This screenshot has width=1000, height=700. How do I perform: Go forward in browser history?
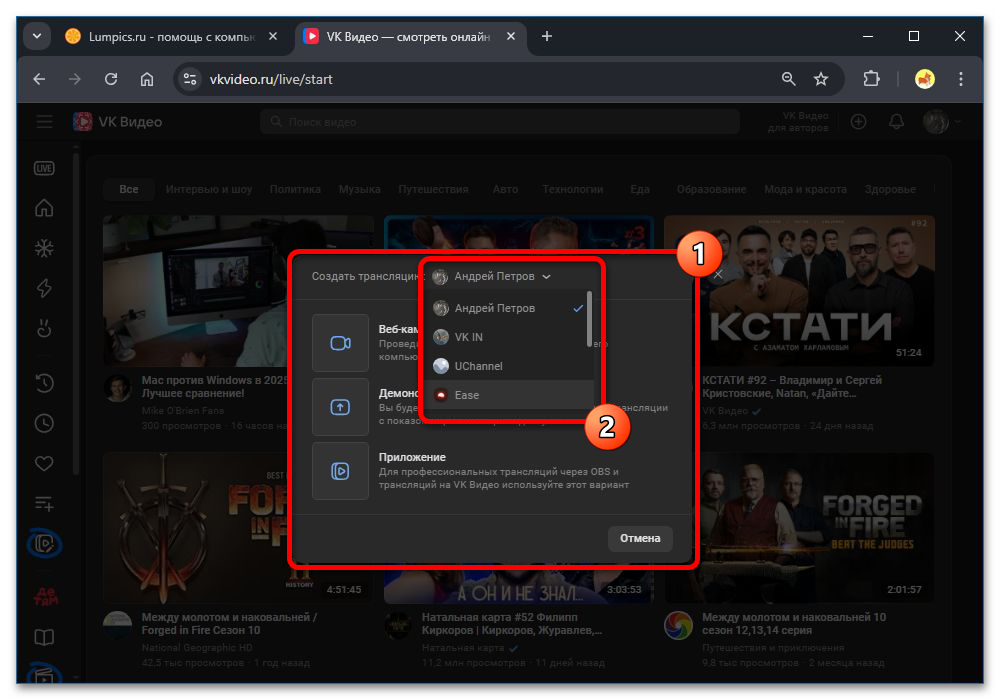pos(75,79)
